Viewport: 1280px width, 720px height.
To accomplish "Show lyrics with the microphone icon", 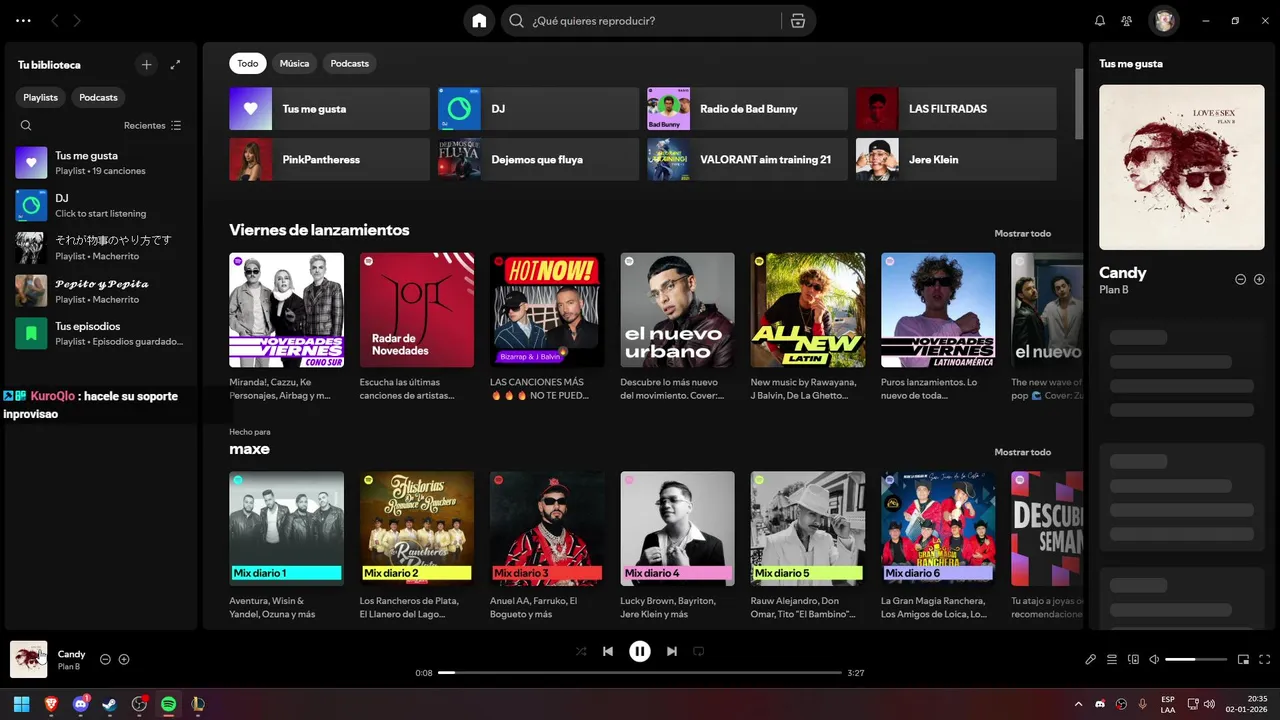I will click(1091, 659).
